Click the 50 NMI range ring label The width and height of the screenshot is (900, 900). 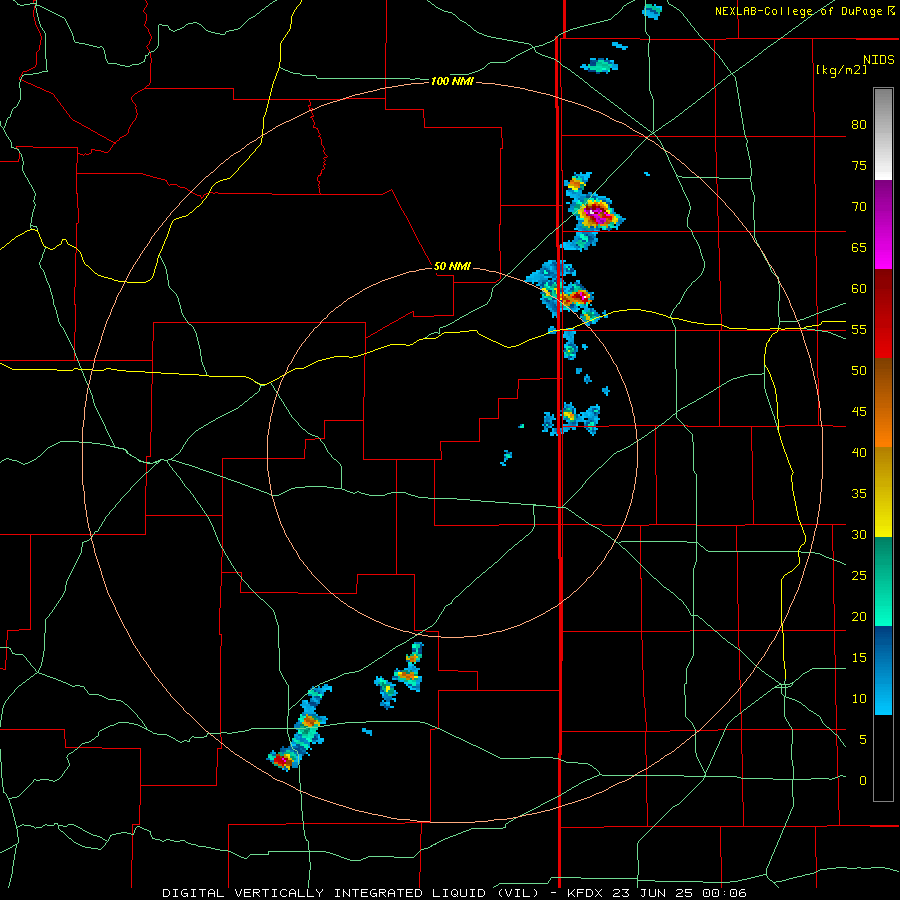(452, 266)
